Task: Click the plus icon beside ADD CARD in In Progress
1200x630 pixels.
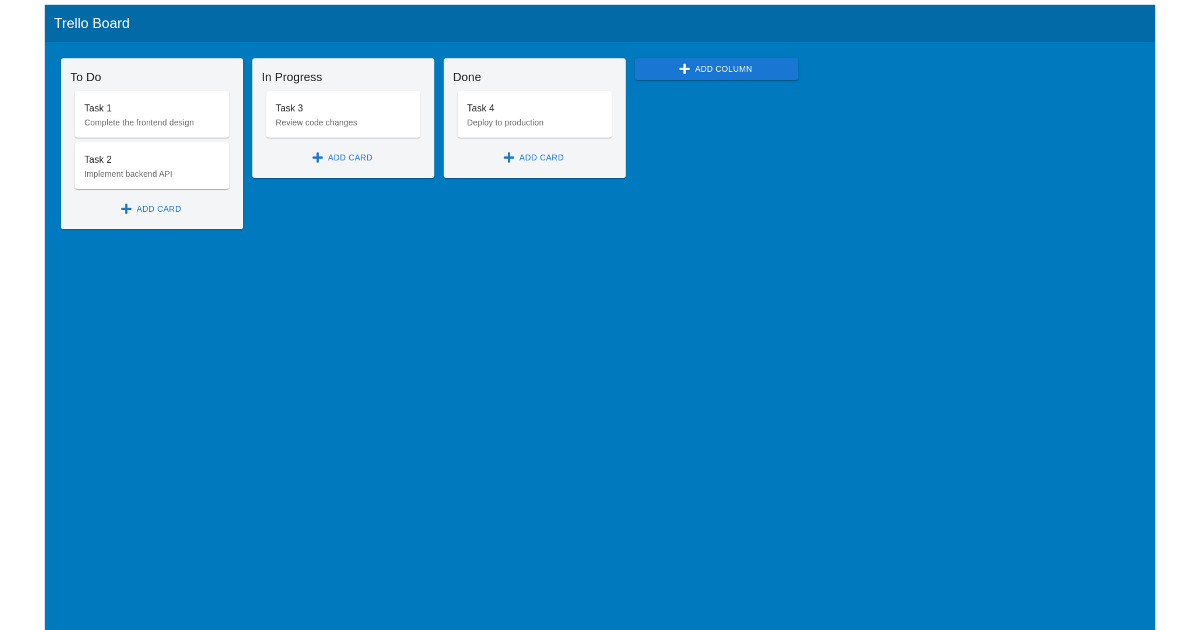Action: coord(317,157)
